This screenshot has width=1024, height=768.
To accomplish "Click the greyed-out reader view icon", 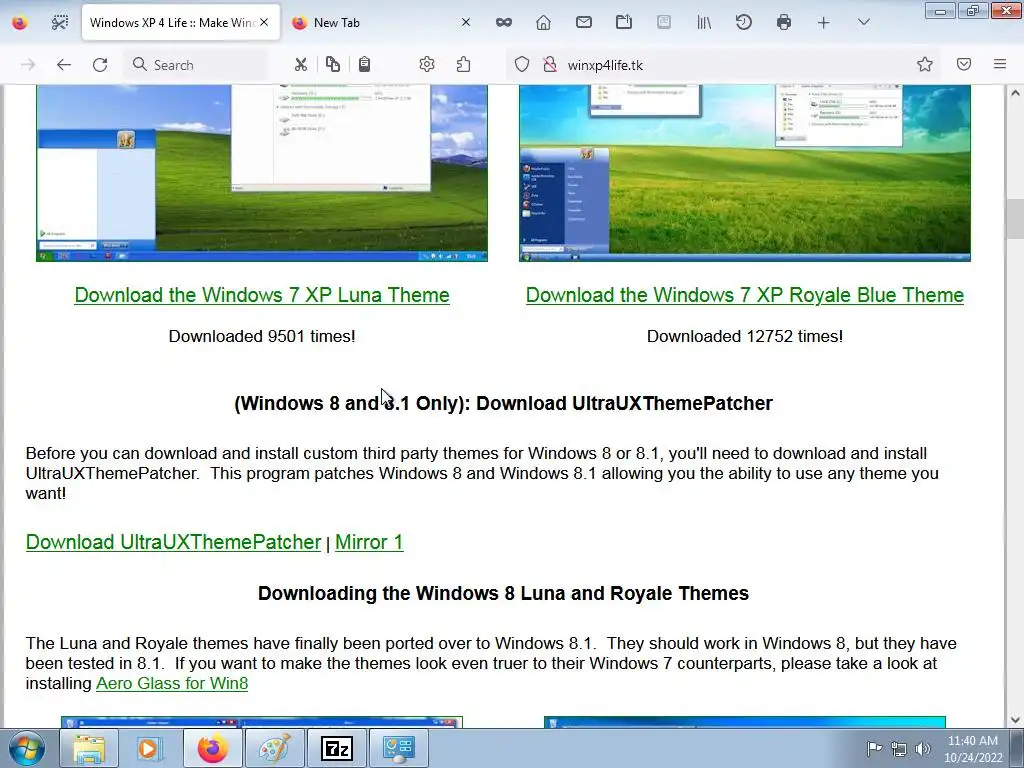I will [664, 22].
